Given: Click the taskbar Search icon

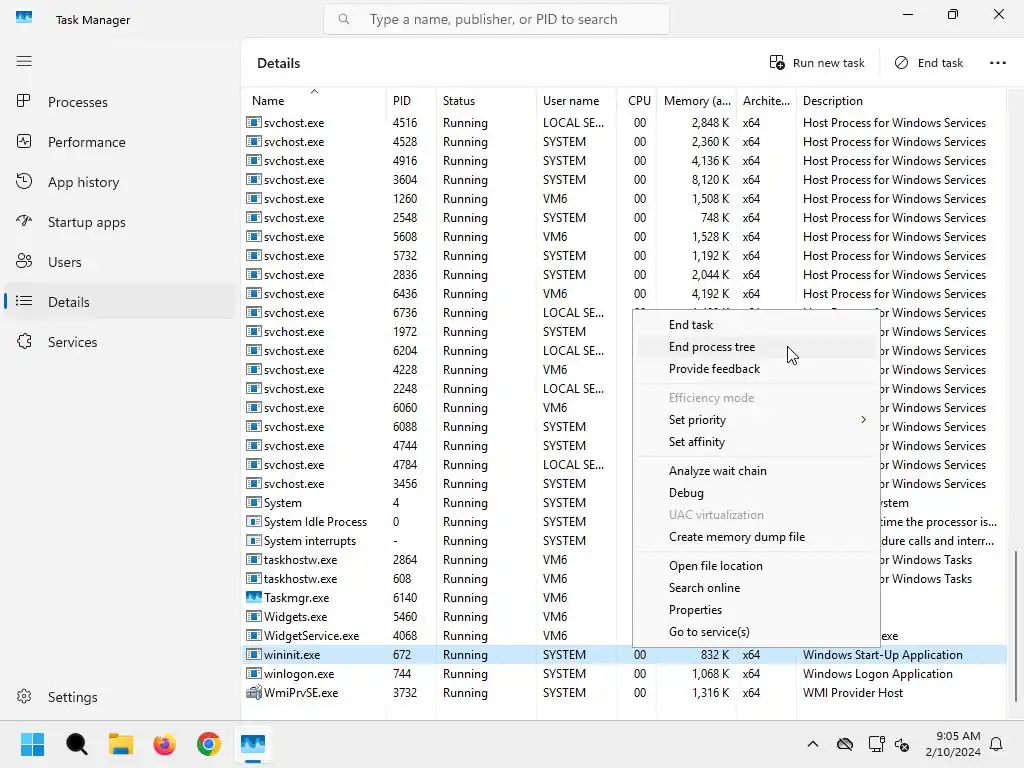Looking at the screenshot, I should click(76, 744).
